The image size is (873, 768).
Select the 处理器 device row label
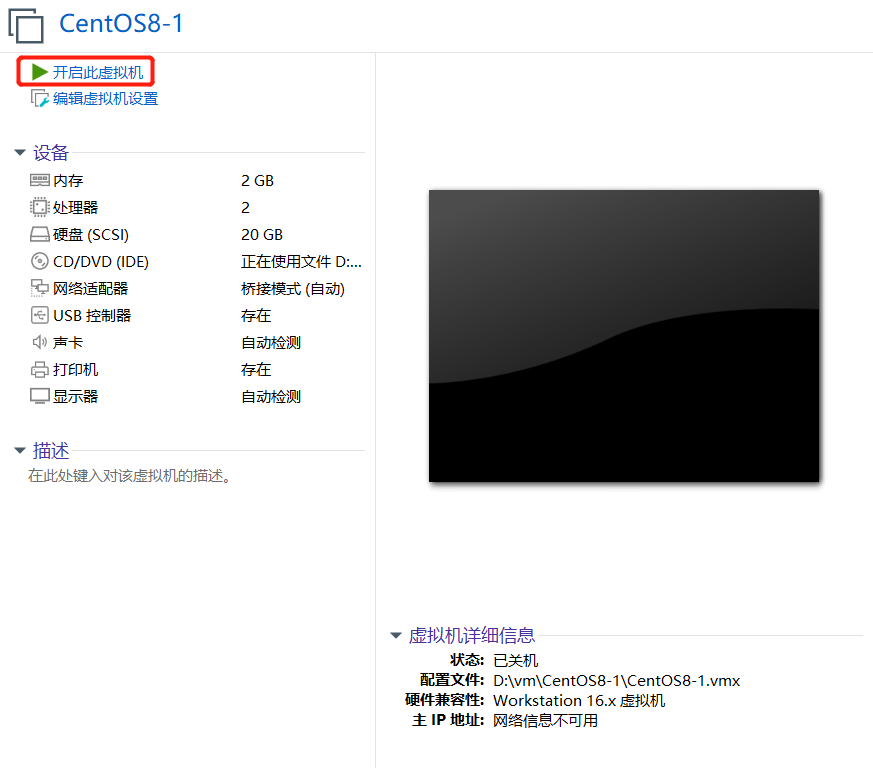click(x=76, y=207)
